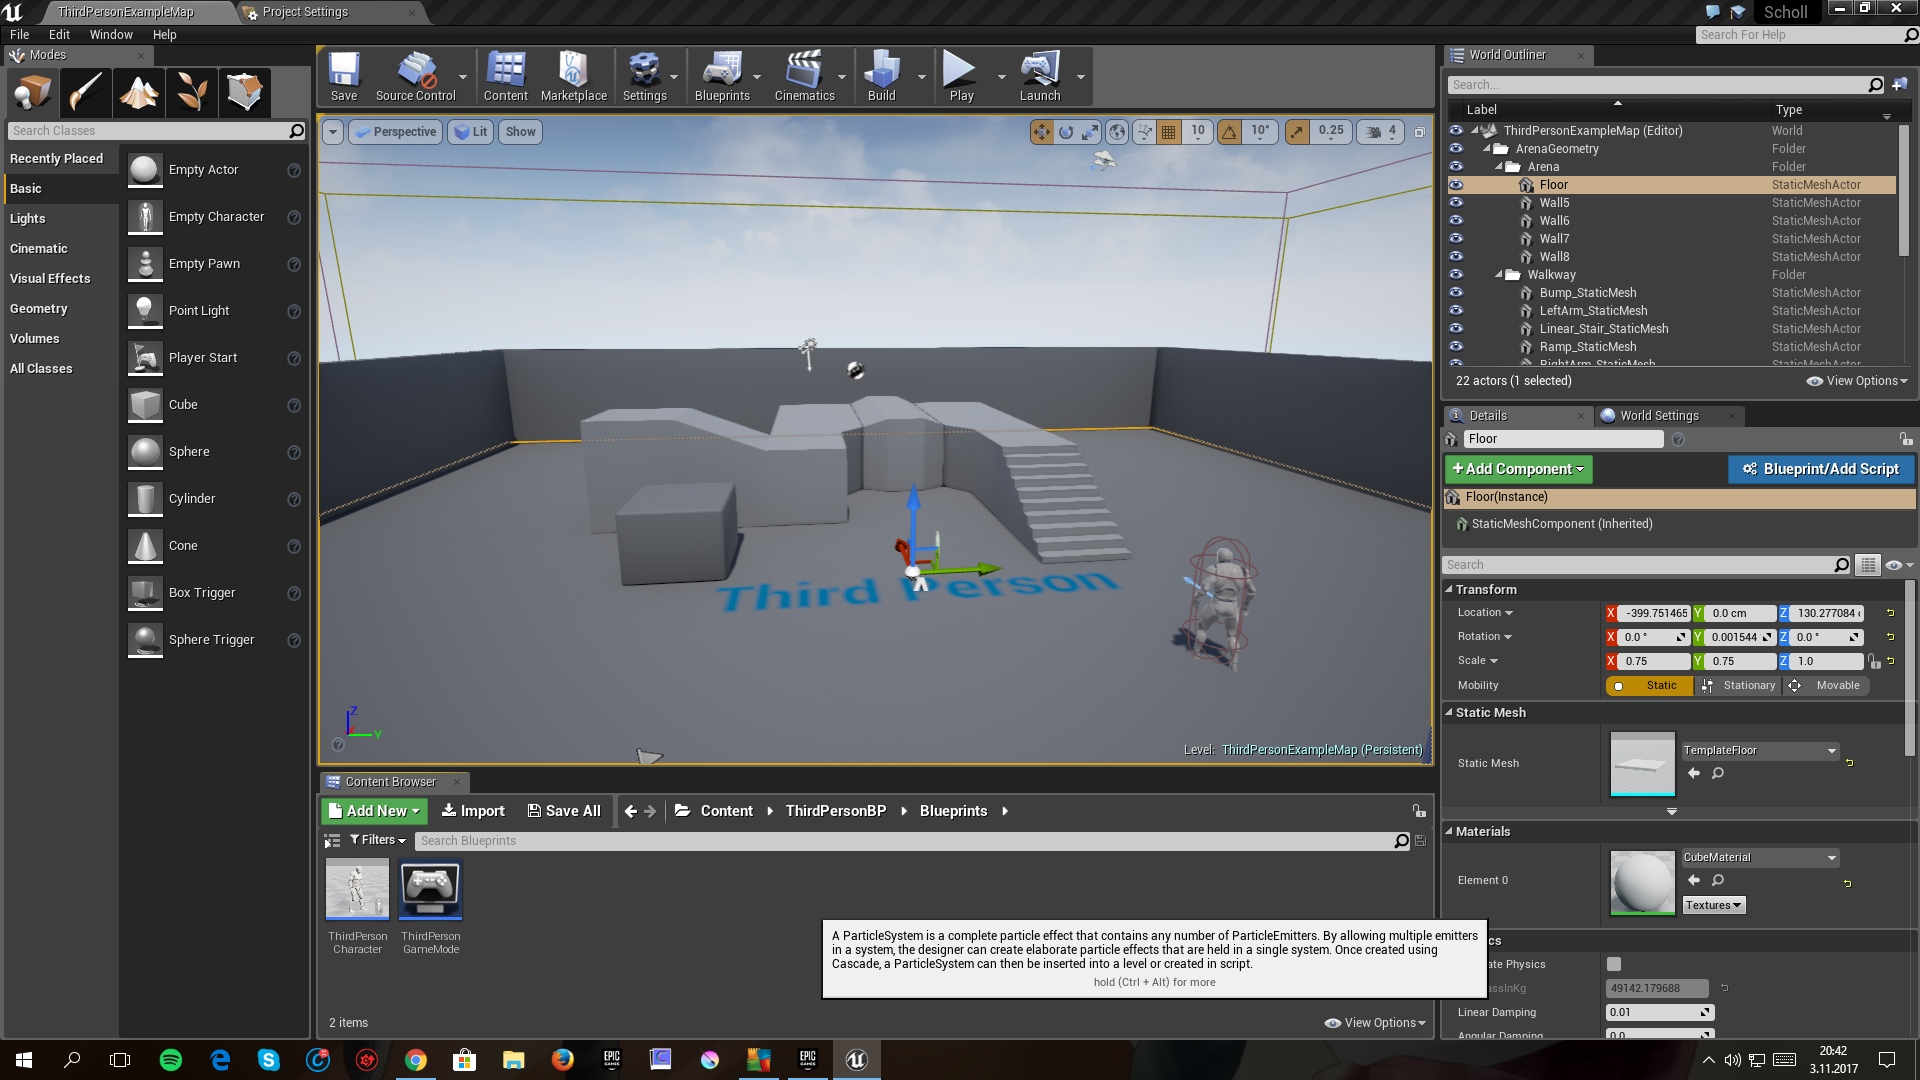The image size is (1920, 1080).
Task: Enable the Simulate Physics checkbox
Action: pos(1614,964)
